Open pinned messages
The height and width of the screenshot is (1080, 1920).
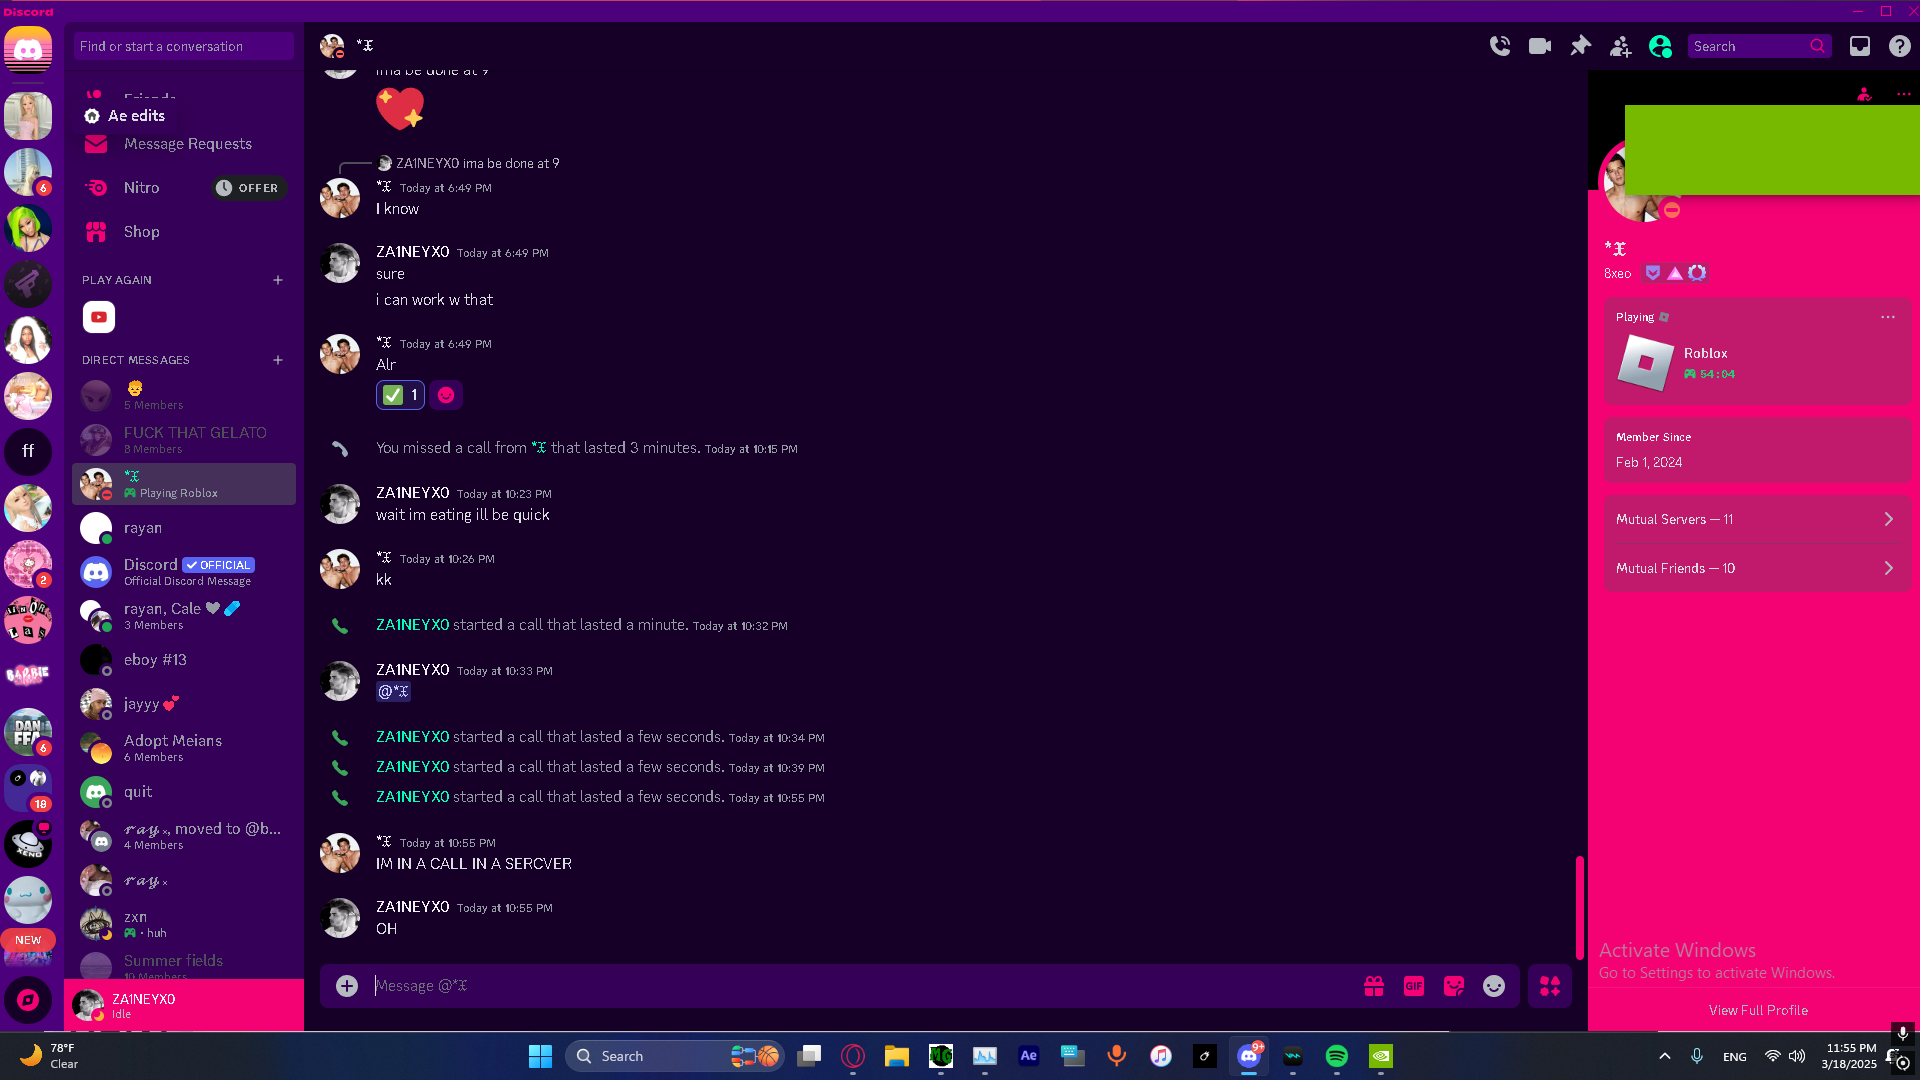[1580, 46]
